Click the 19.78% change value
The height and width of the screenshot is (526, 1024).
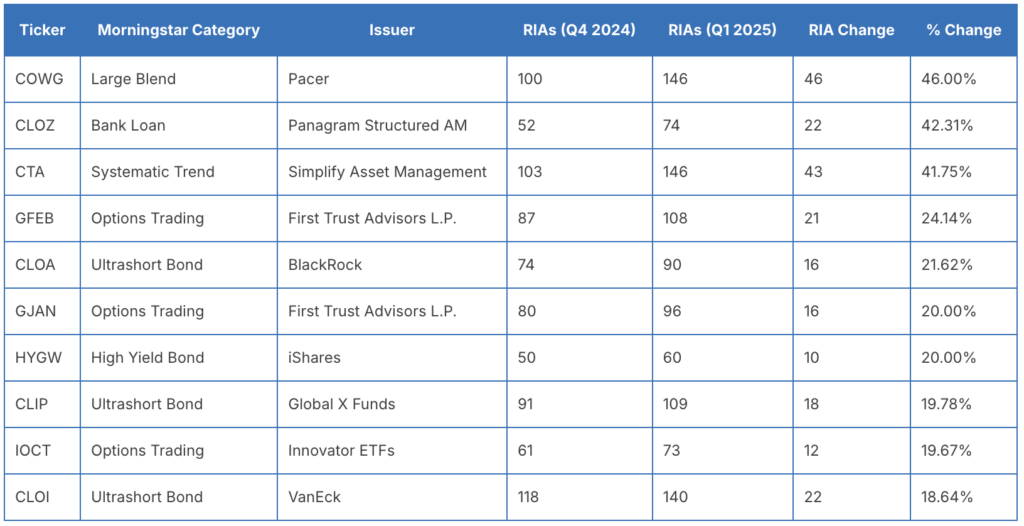pos(946,404)
